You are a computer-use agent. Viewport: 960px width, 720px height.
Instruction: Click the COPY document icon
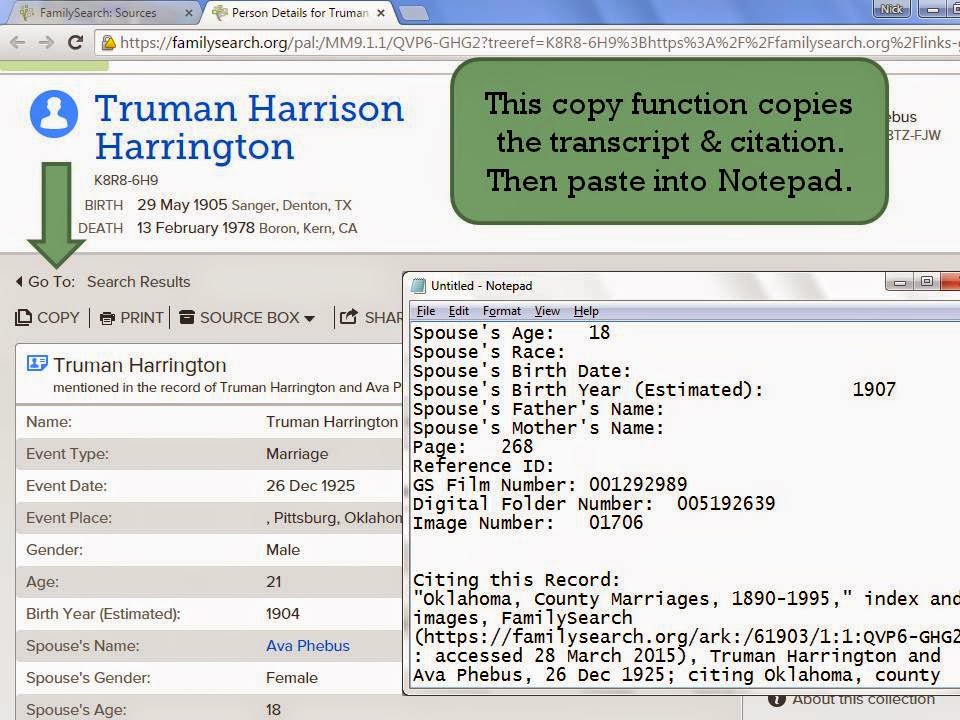pos(23,317)
